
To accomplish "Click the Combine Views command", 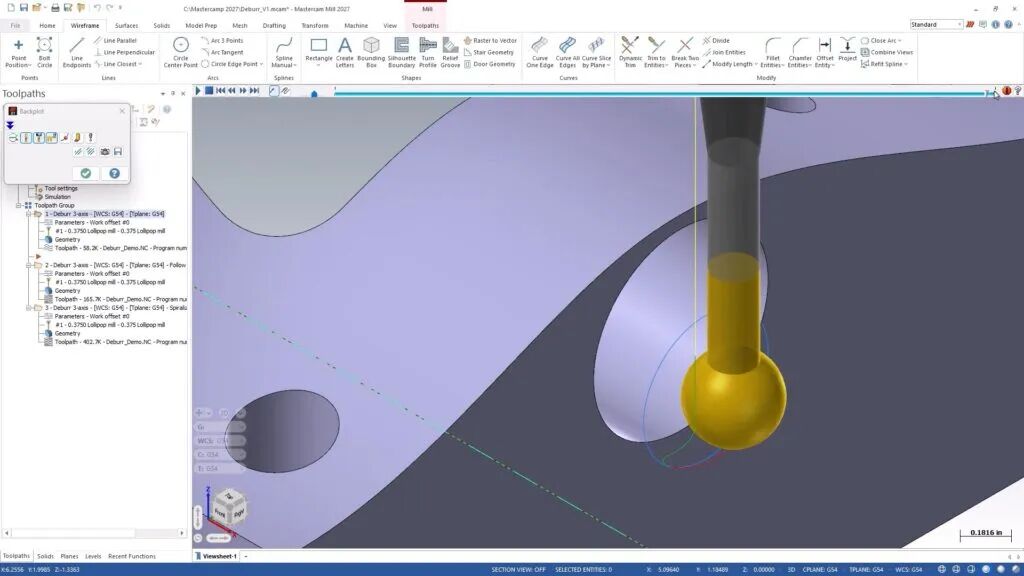I will [x=887, y=52].
